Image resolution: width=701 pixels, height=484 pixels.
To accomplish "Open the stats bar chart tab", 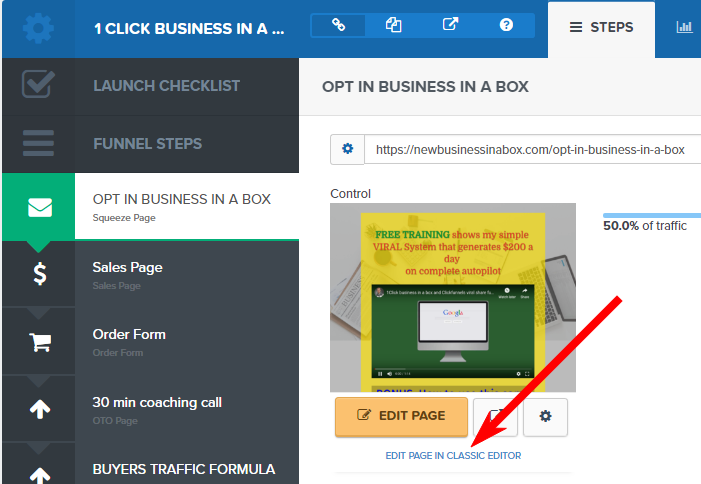I will tap(684, 27).
